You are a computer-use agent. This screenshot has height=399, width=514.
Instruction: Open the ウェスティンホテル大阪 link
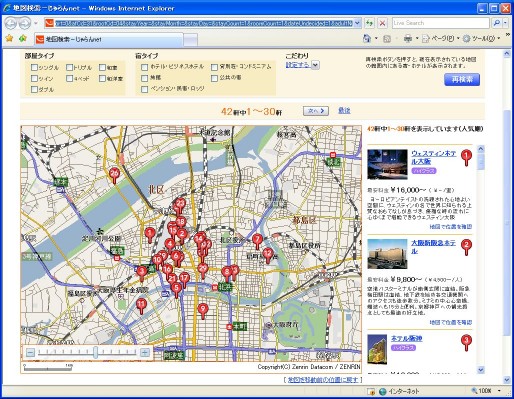433,157
